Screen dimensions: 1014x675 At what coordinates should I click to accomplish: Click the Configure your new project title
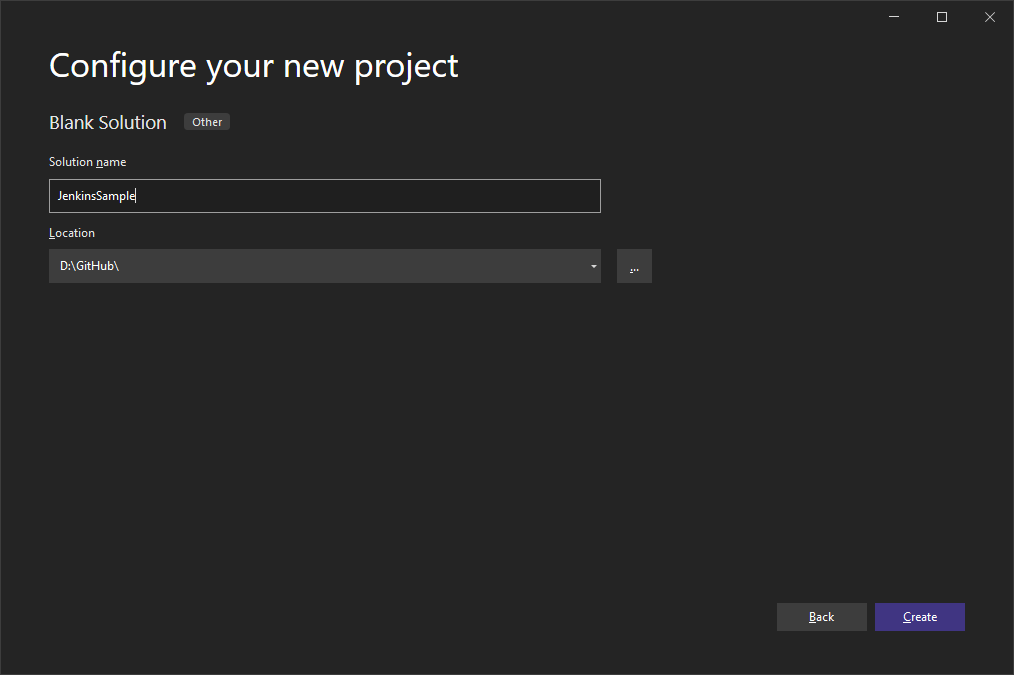click(x=254, y=67)
